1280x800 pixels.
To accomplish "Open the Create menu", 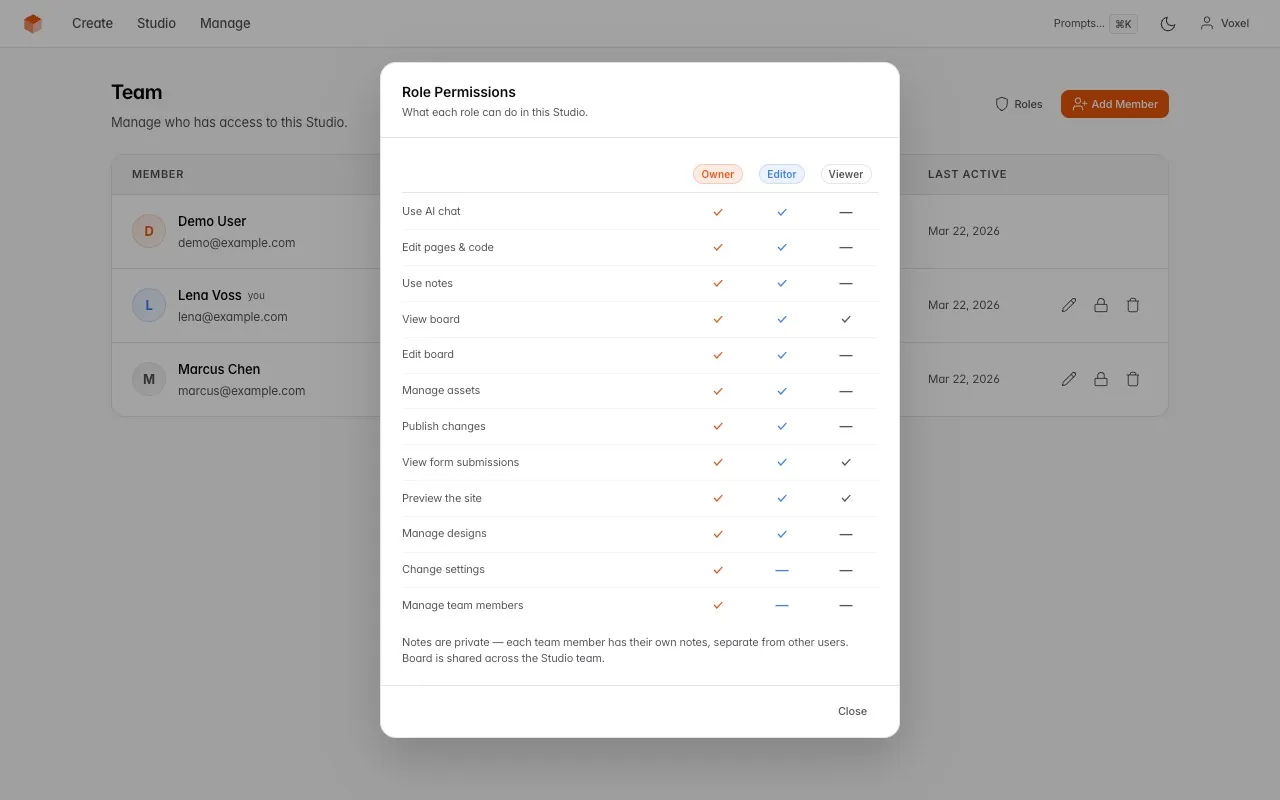I will pos(92,23).
